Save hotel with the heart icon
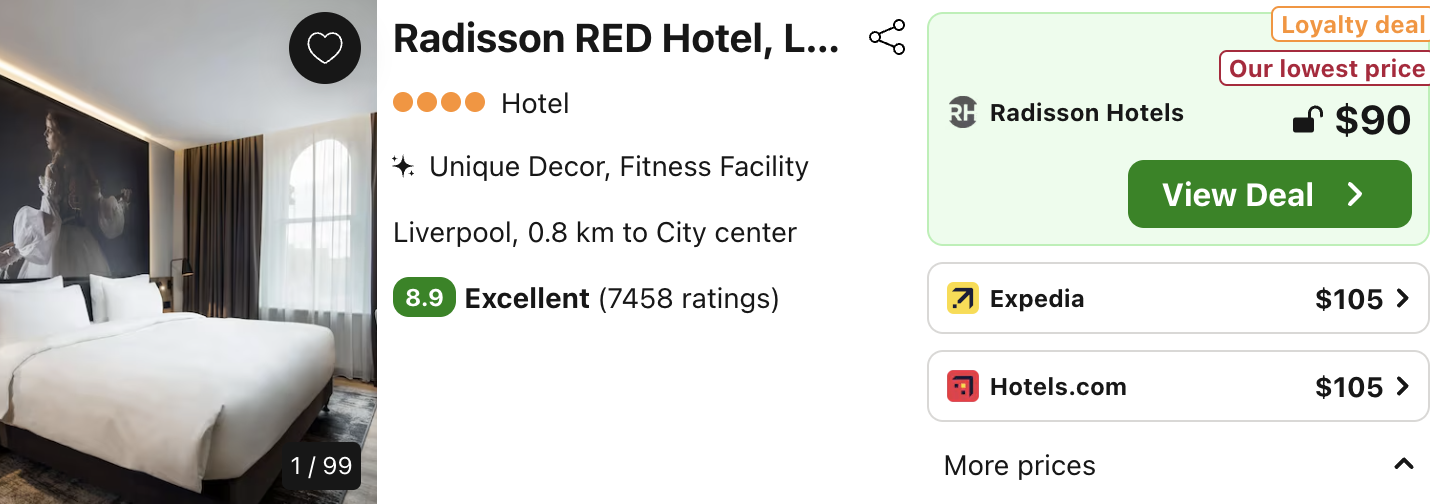1430x504 pixels. (324, 48)
